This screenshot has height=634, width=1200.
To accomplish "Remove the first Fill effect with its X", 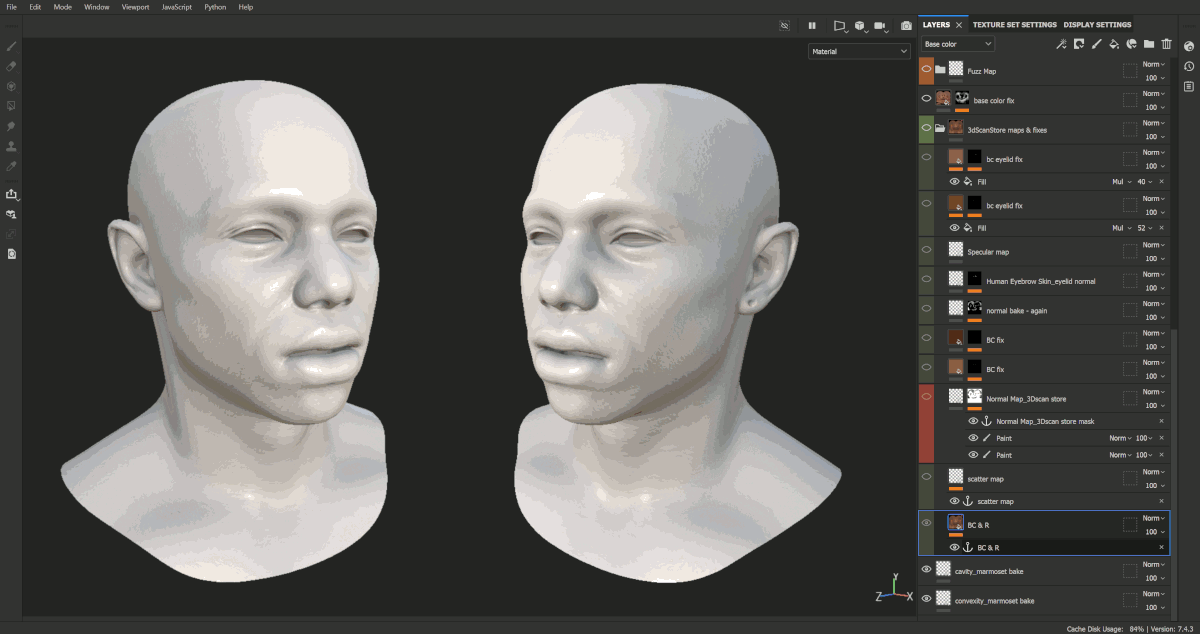I will (x=1161, y=182).
